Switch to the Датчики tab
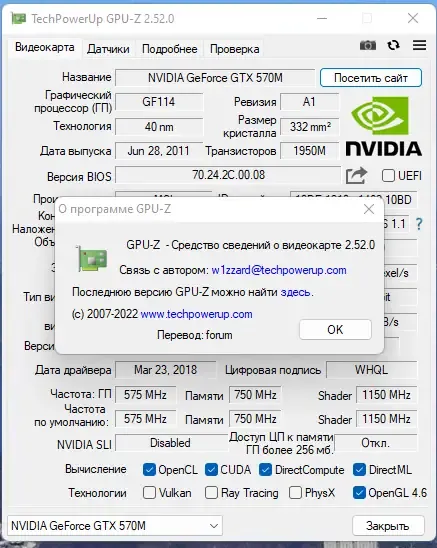Viewport: 437px width, 548px height. coord(108,49)
